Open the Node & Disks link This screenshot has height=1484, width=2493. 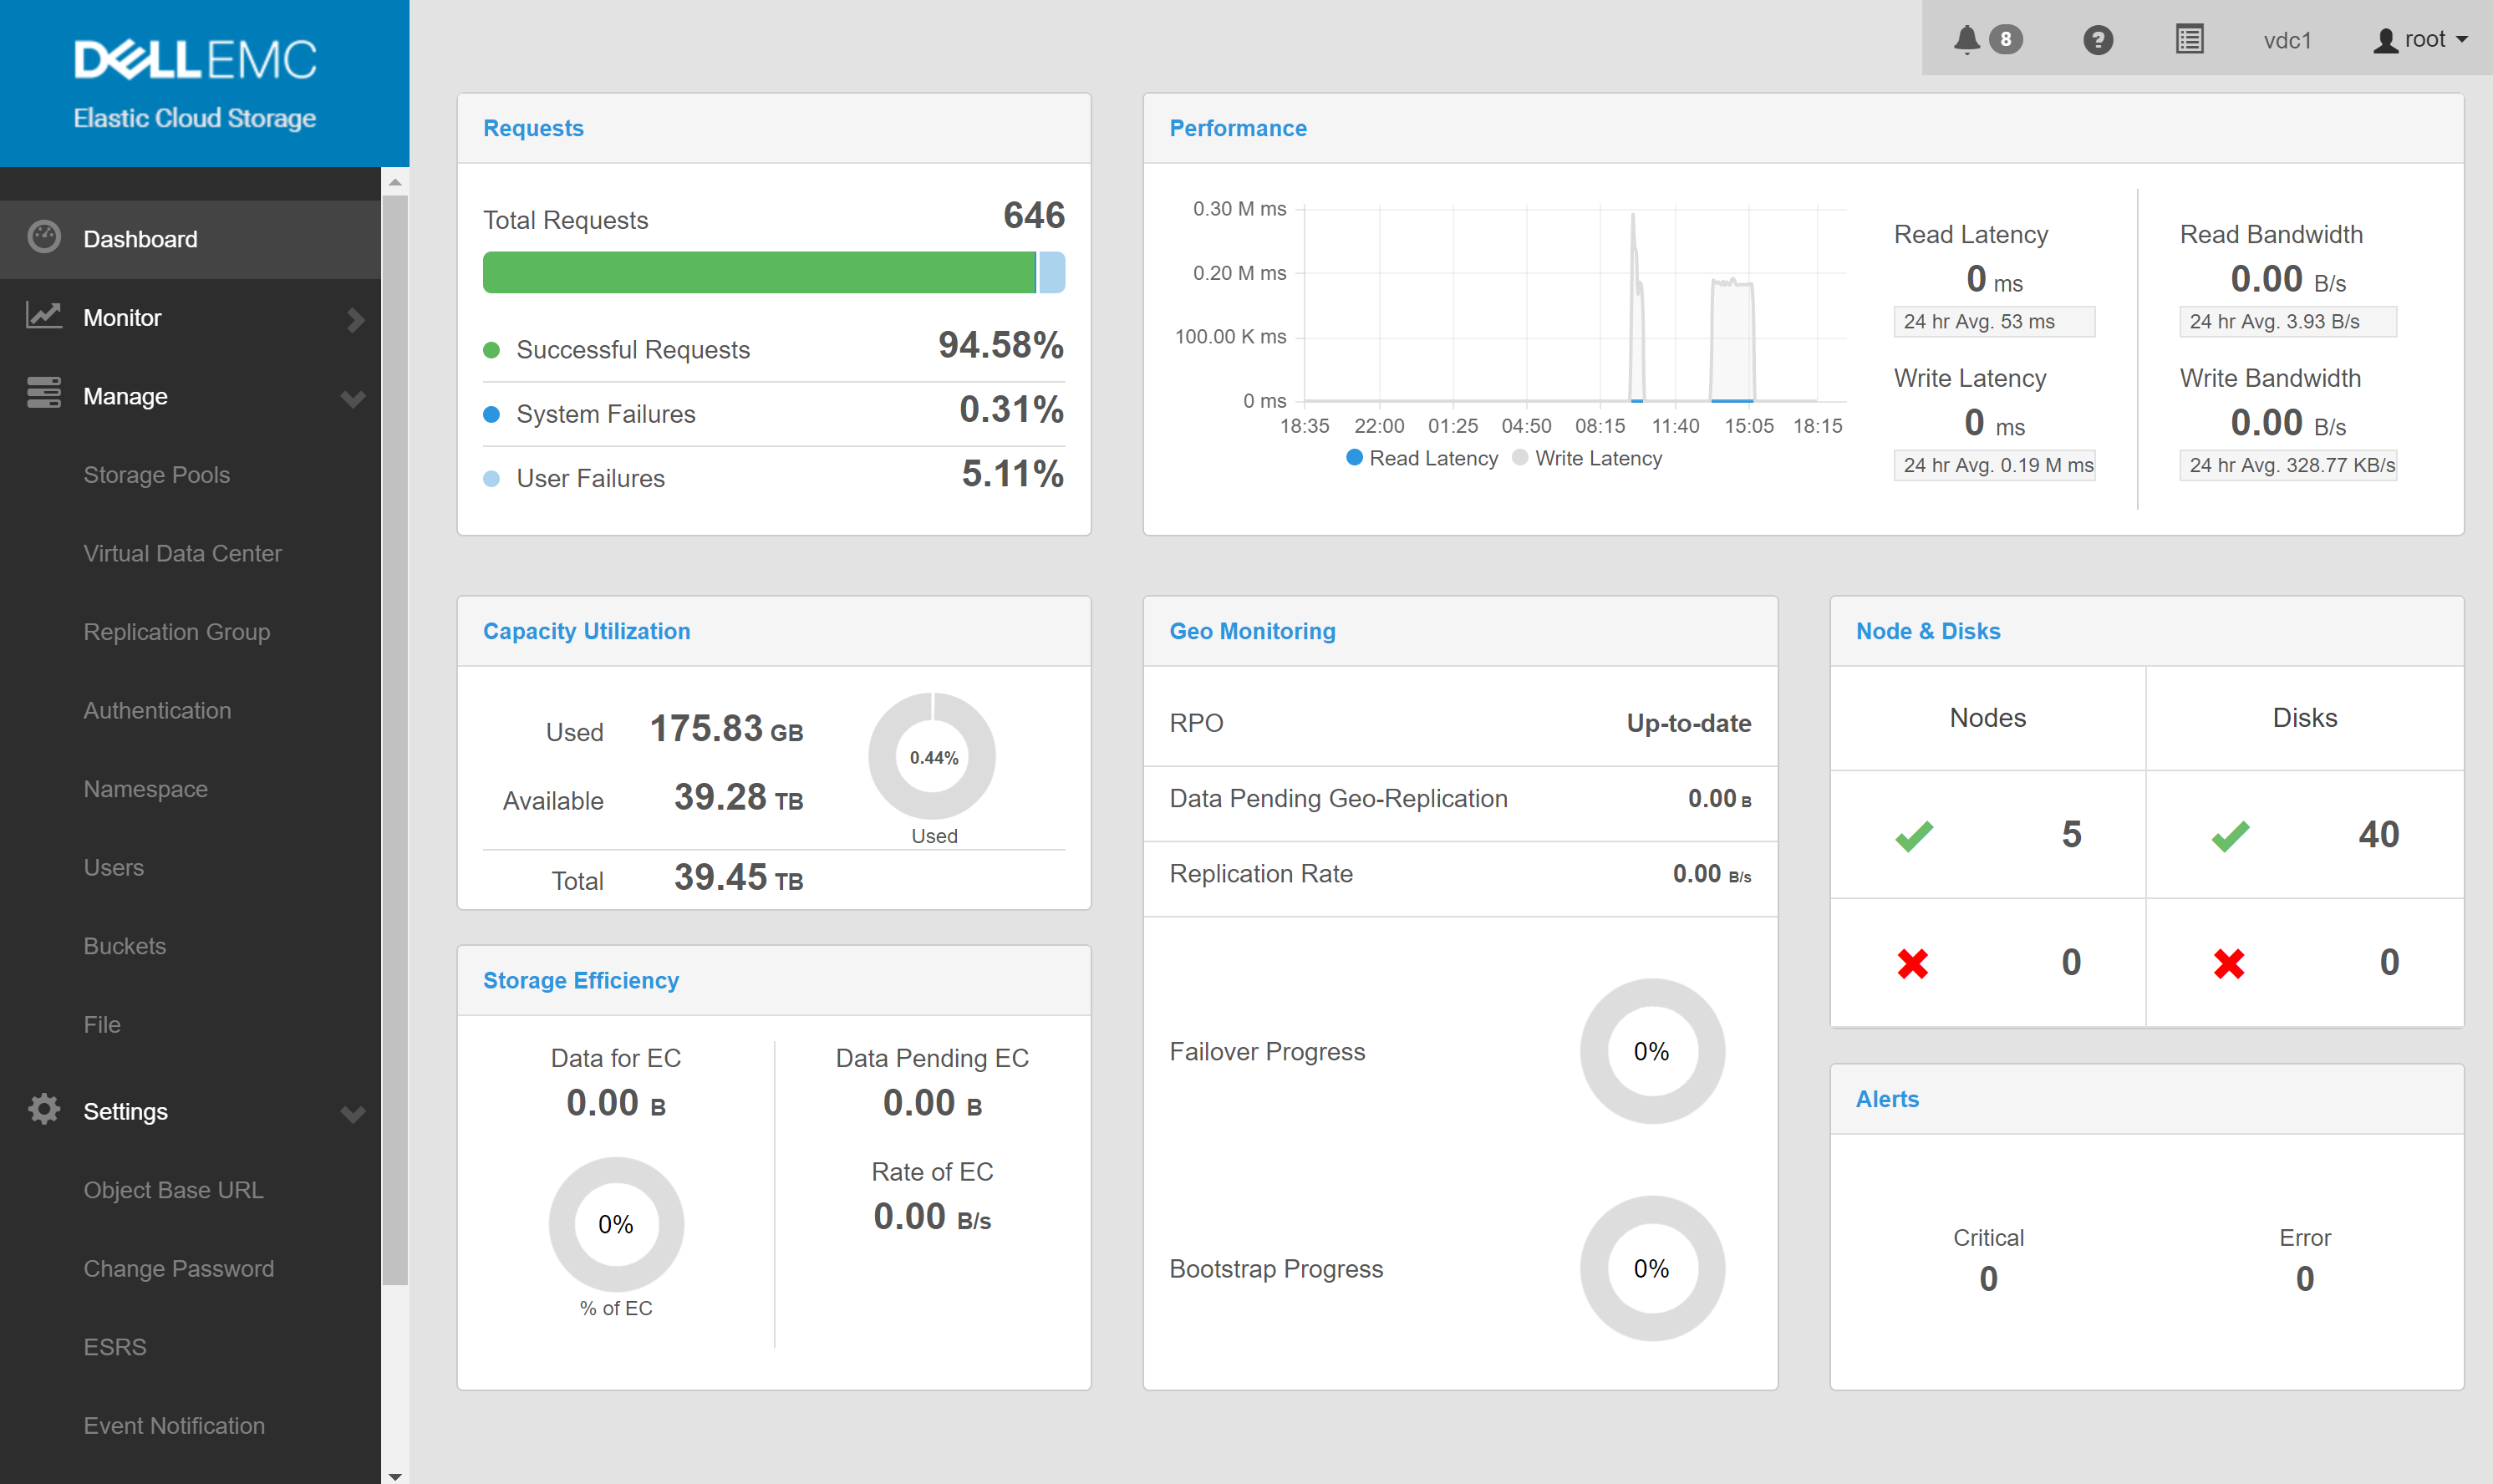coord(1928,631)
